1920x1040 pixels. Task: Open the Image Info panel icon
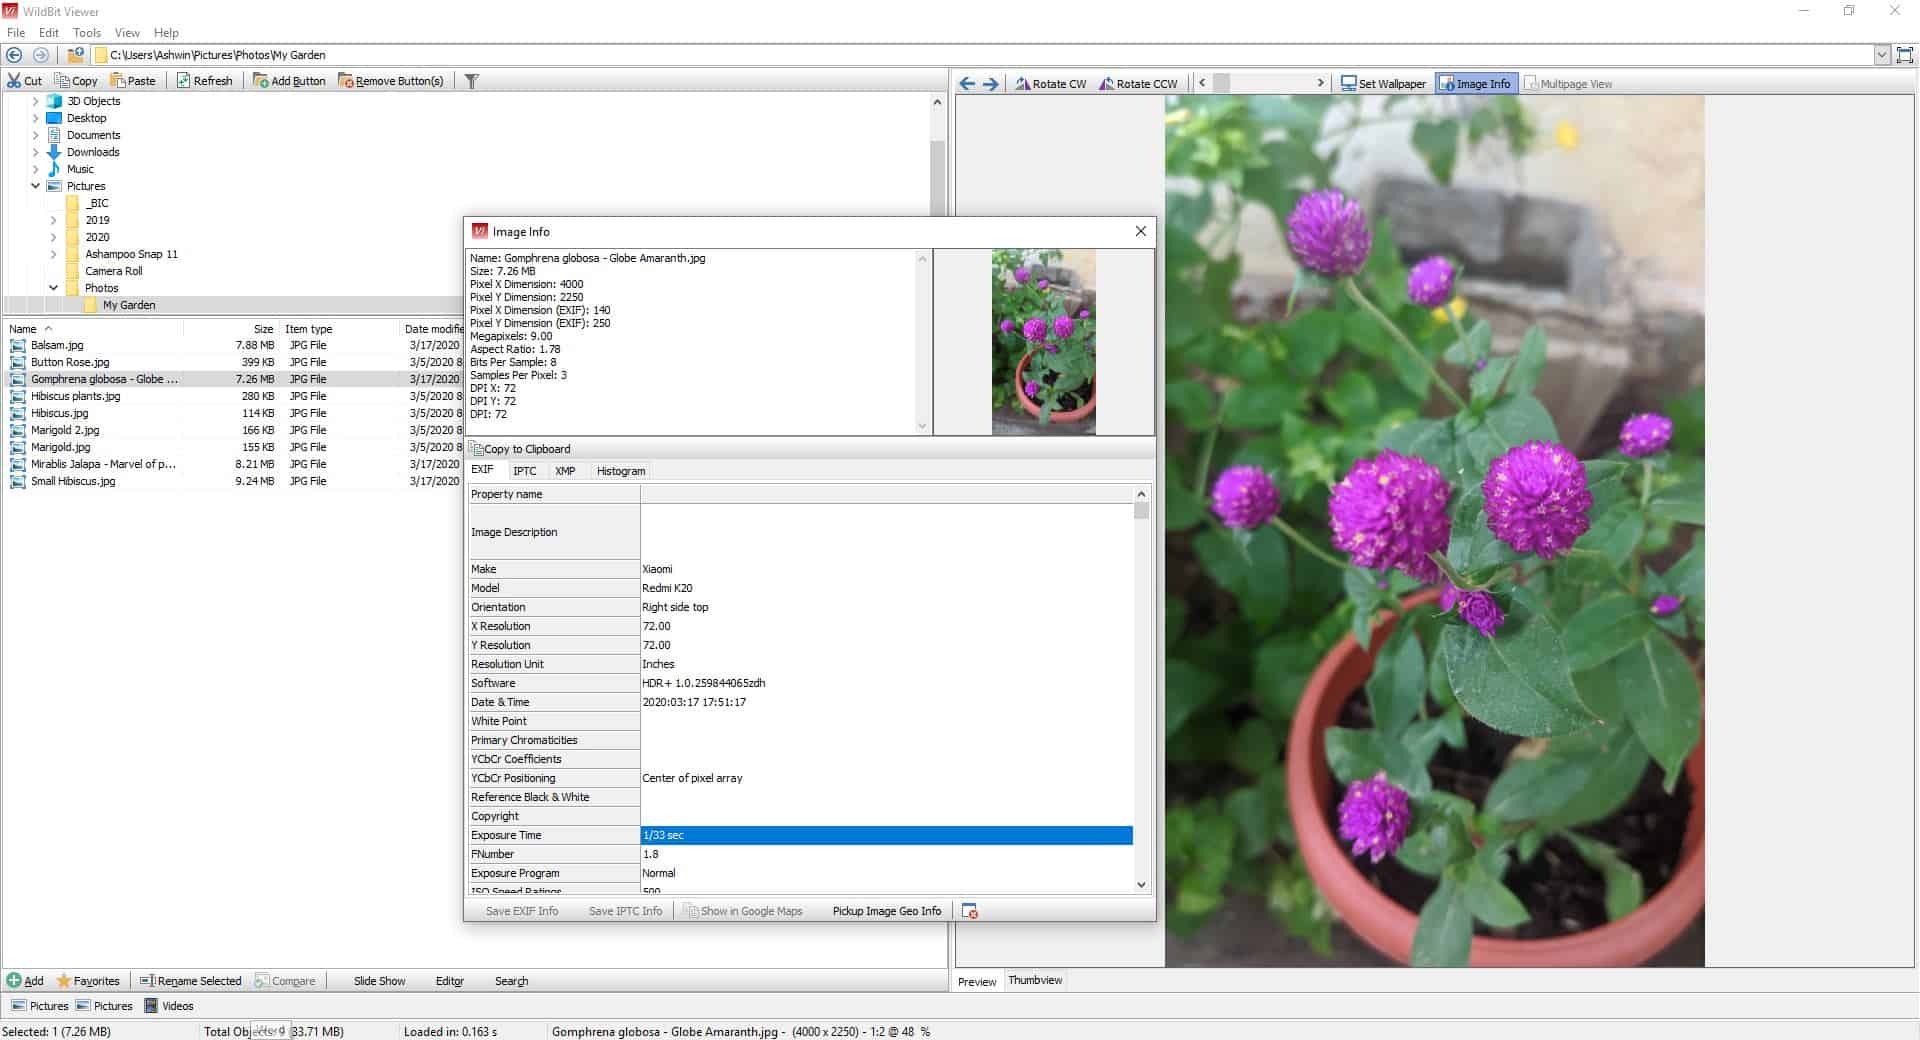coord(1448,83)
